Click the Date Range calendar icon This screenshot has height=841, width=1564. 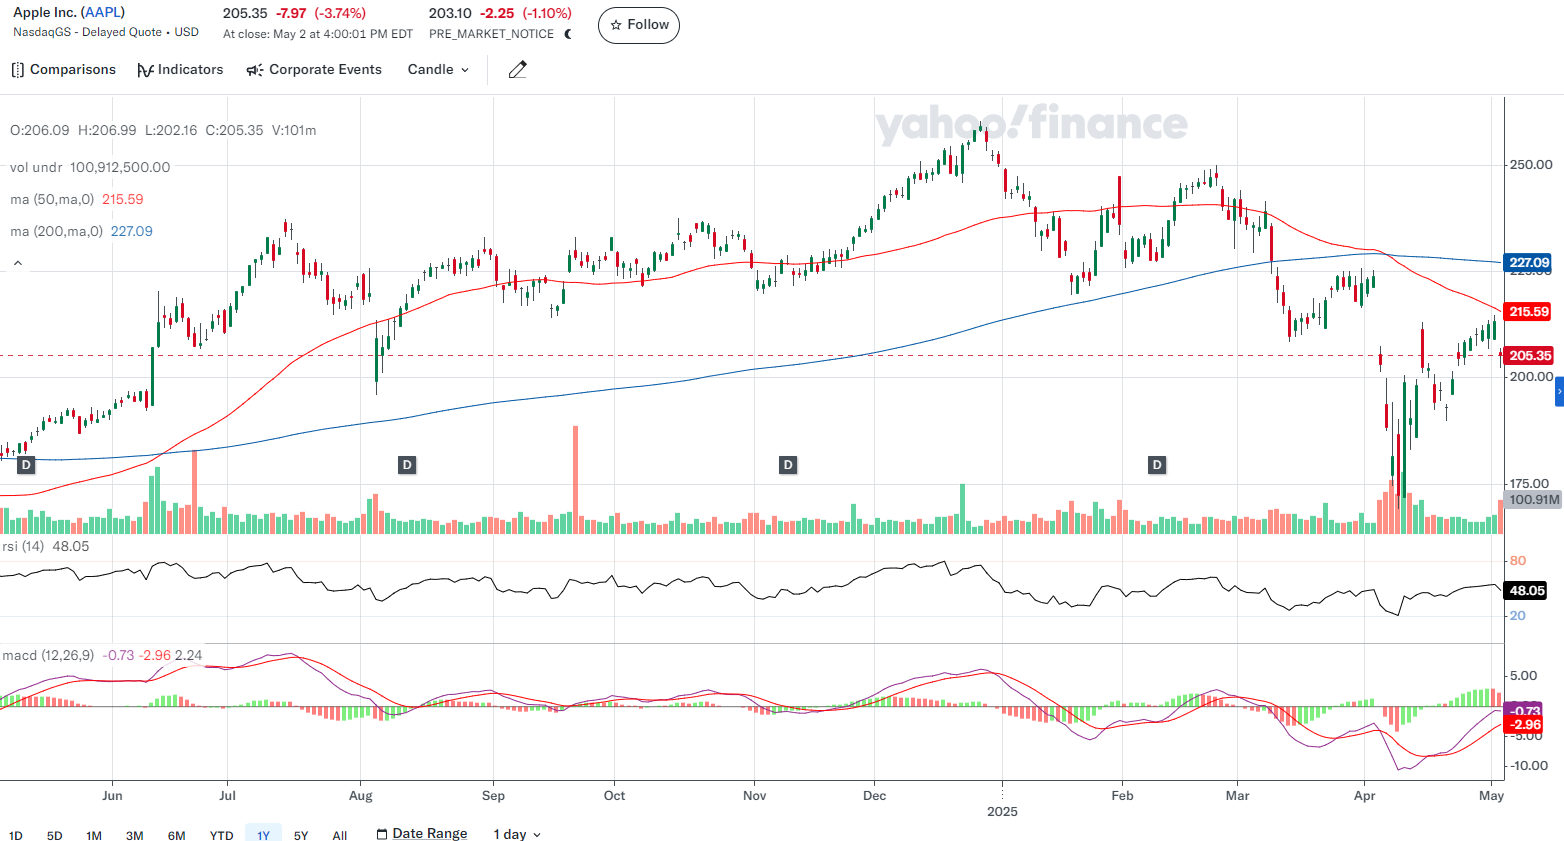click(382, 834)
